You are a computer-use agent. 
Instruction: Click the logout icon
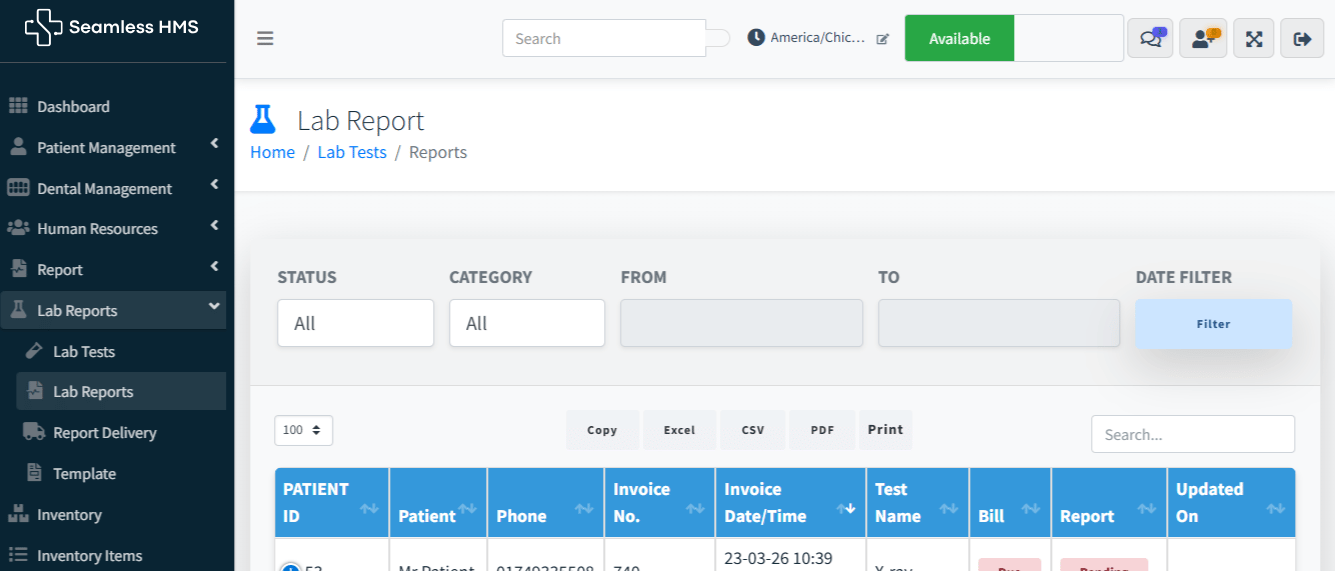(x=1302, y=38)
